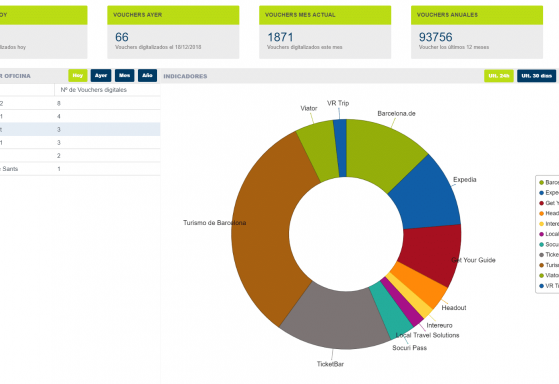
Task: Click the Barcelona.de chart label
Action: point(396,113)
